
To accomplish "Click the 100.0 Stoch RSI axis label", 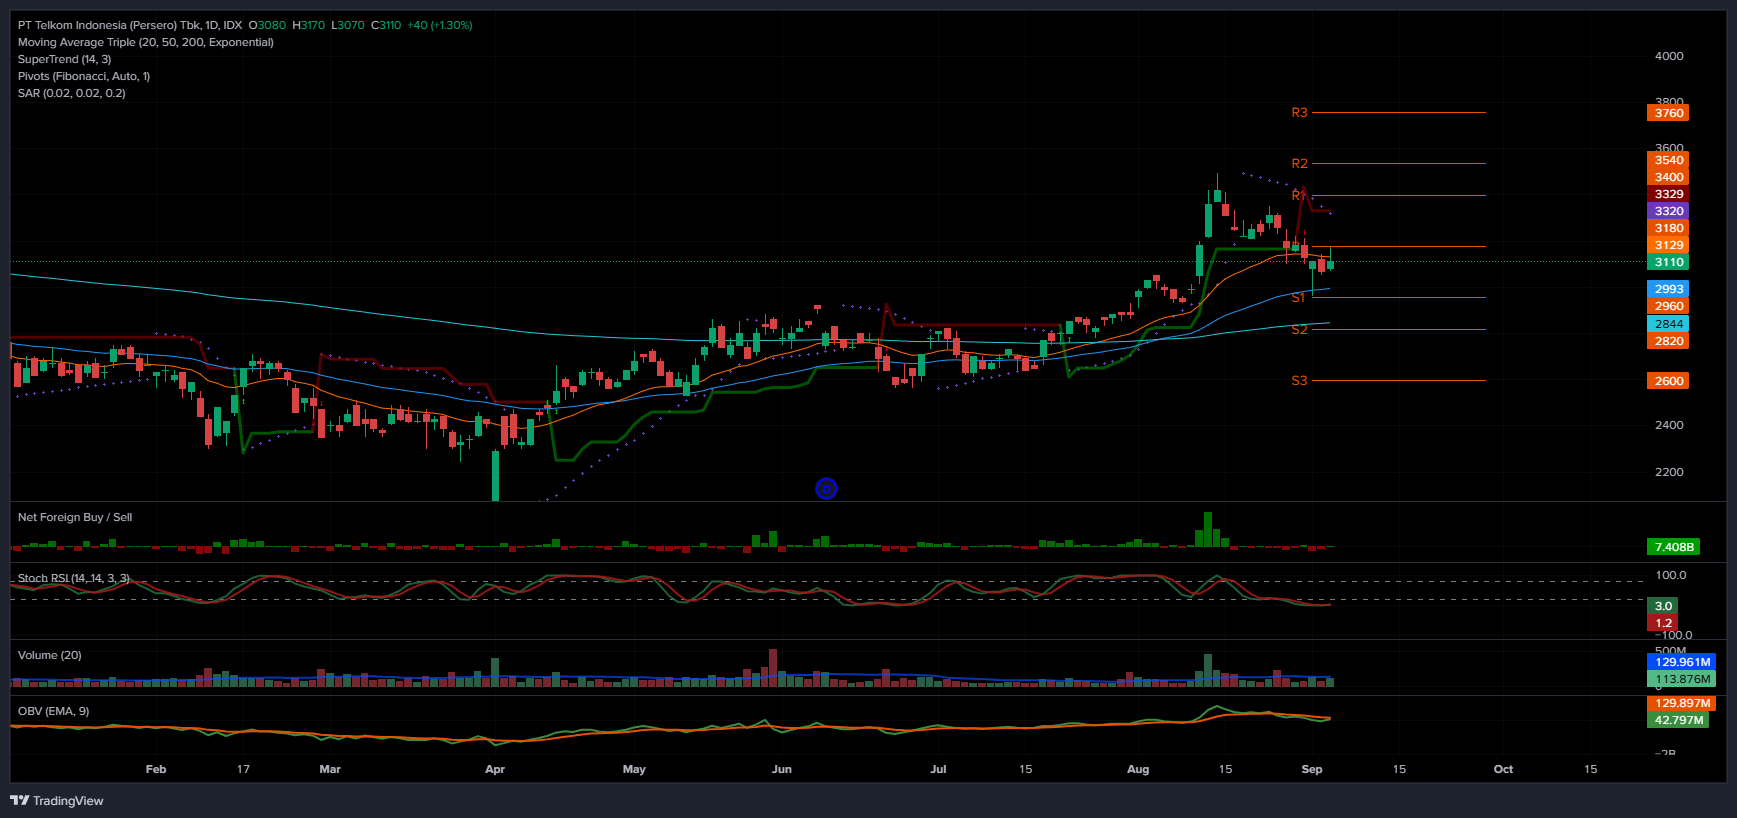I will tap(1671, 575).
